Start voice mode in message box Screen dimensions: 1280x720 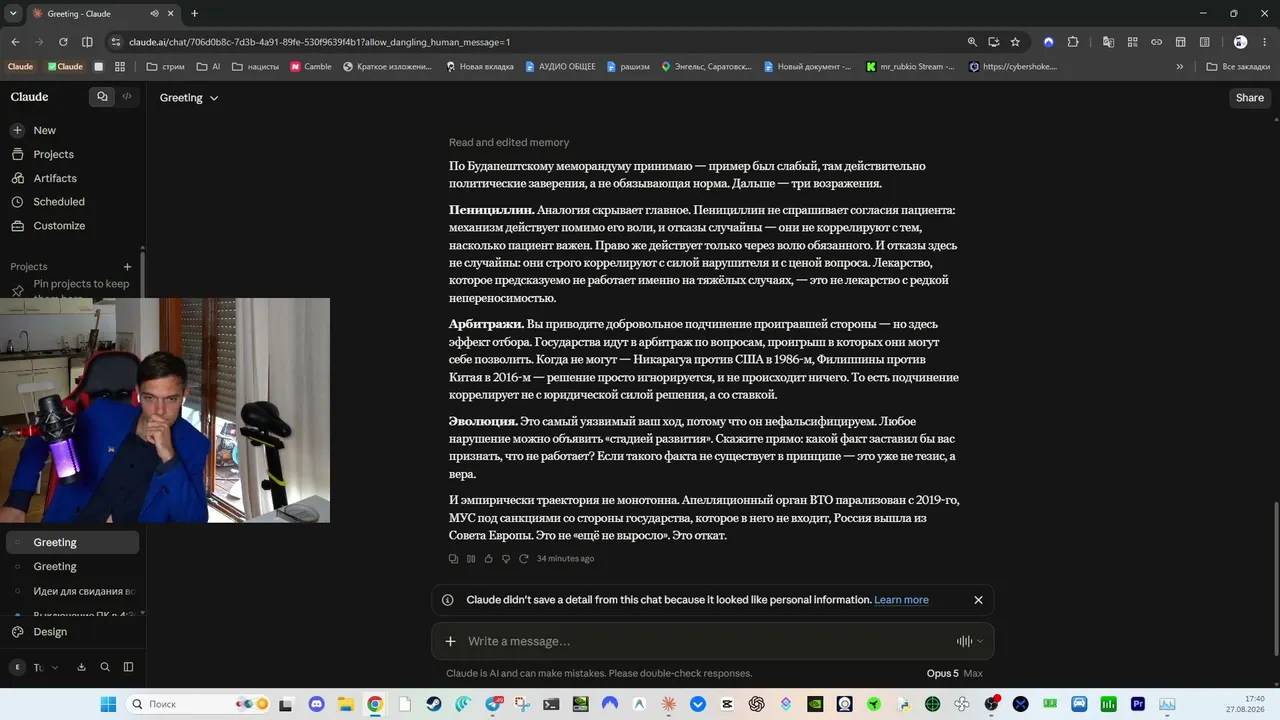(964, 641)
